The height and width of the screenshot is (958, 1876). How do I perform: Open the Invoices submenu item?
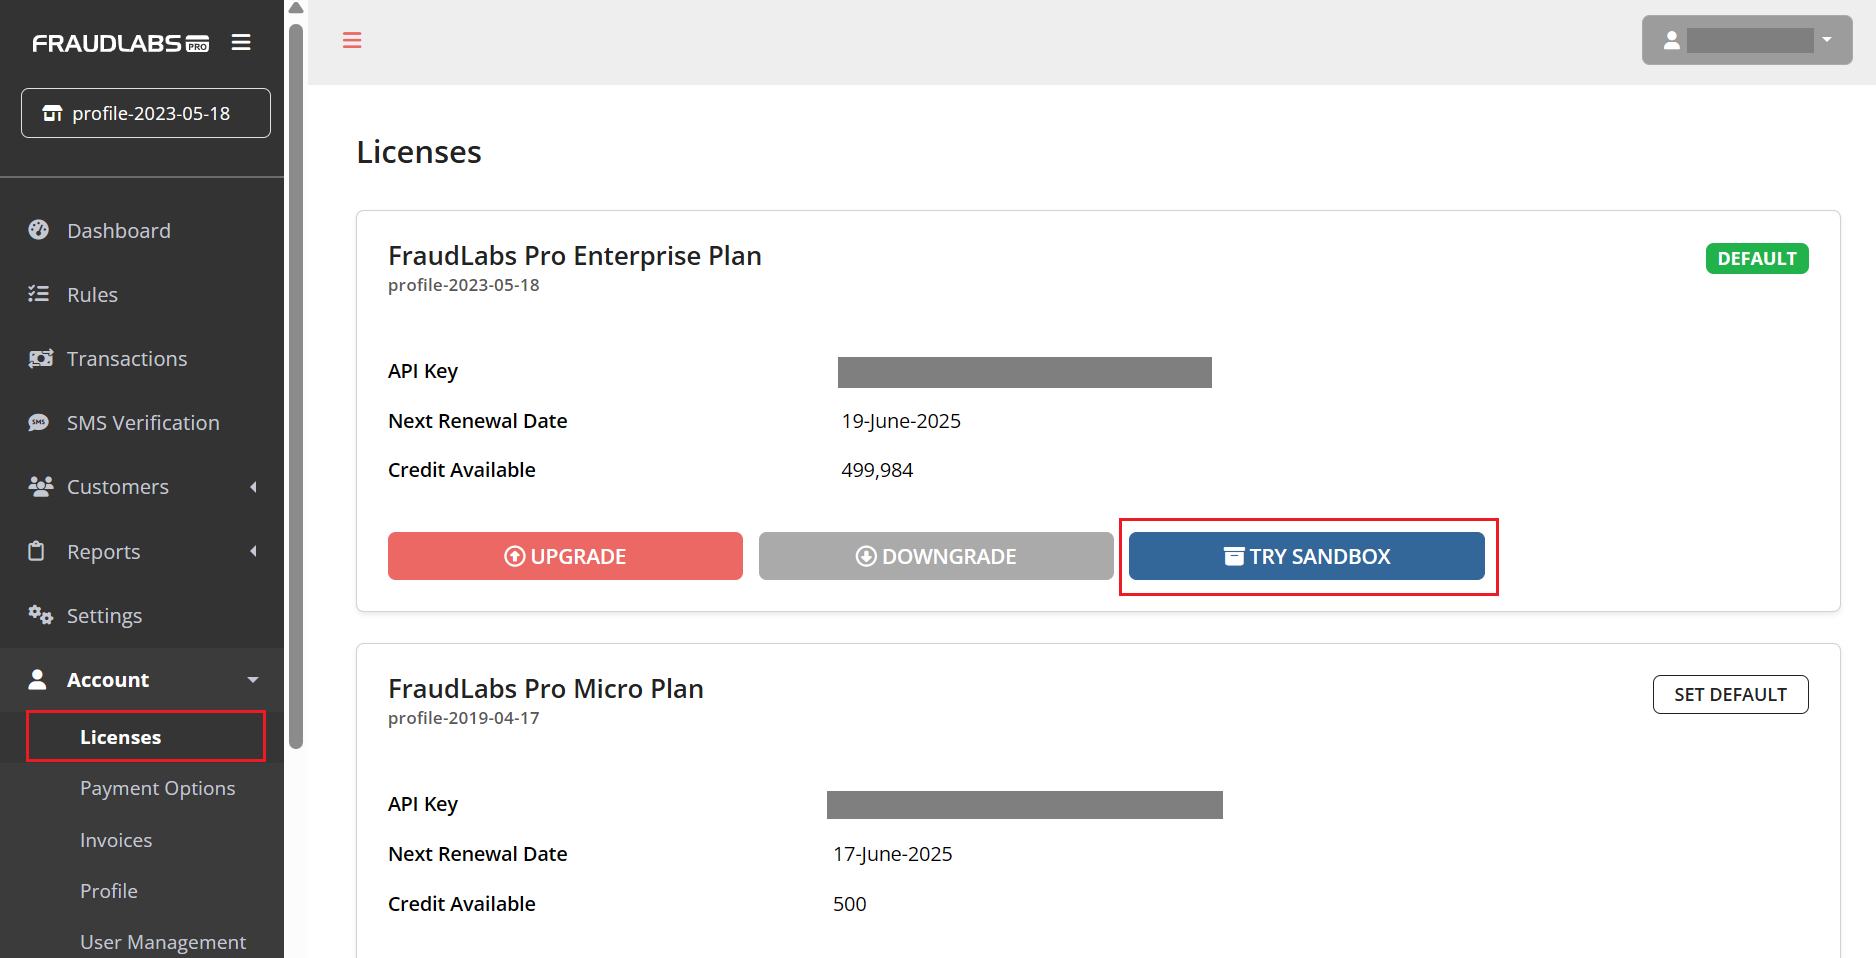coord(116,840)
